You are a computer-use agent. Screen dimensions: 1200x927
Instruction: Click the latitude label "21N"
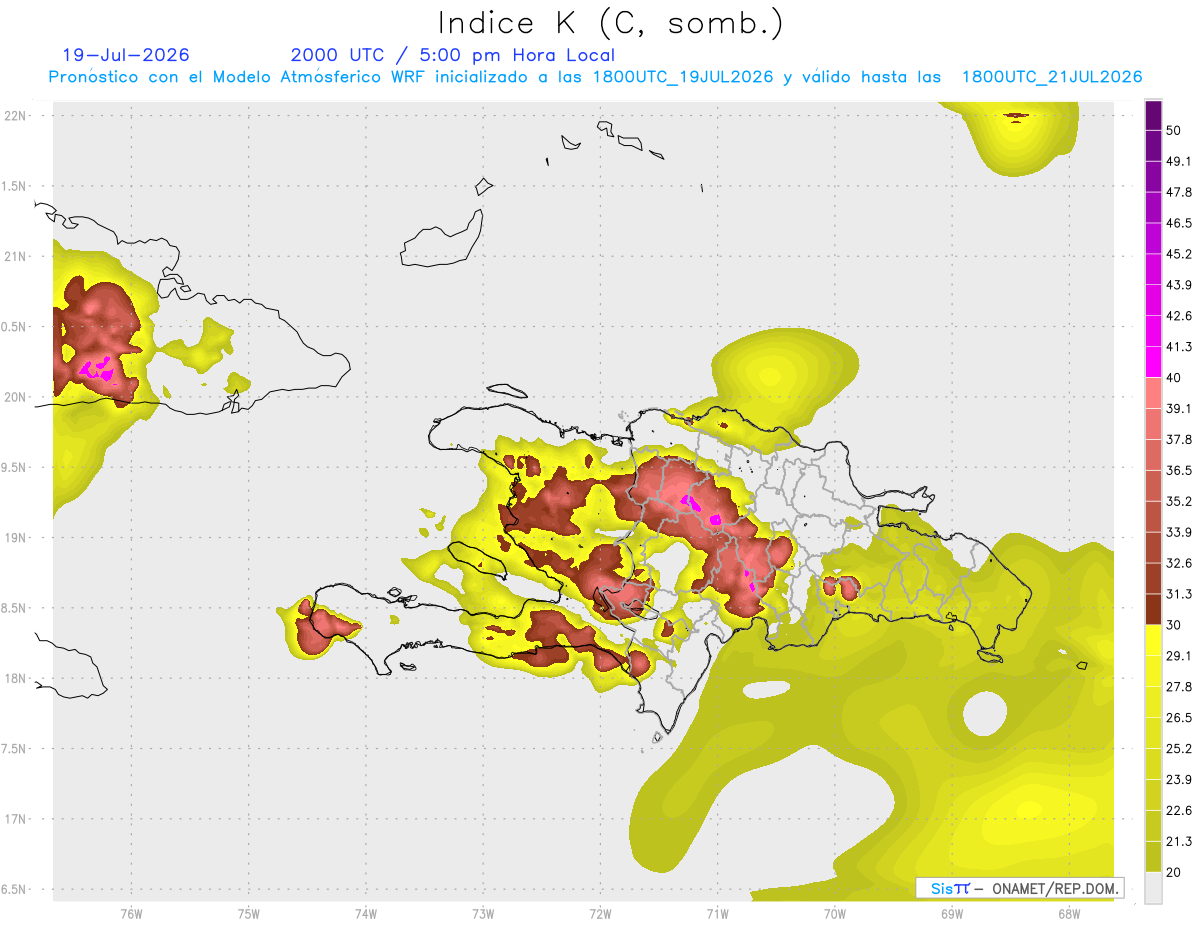tap(15, 257)
